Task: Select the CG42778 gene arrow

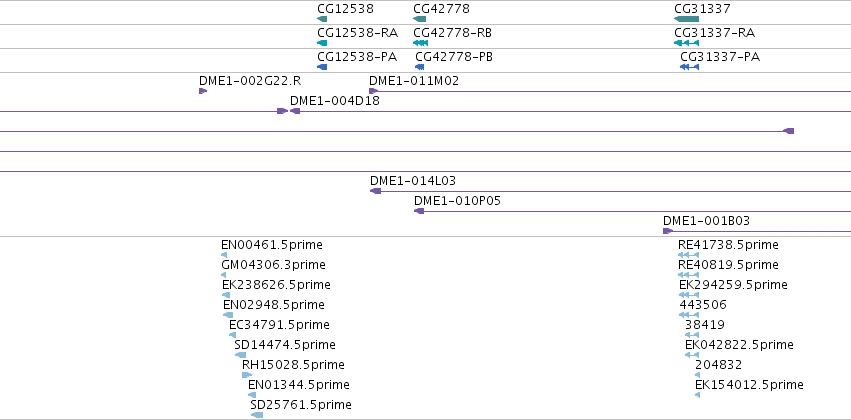Action: point(420,19)
